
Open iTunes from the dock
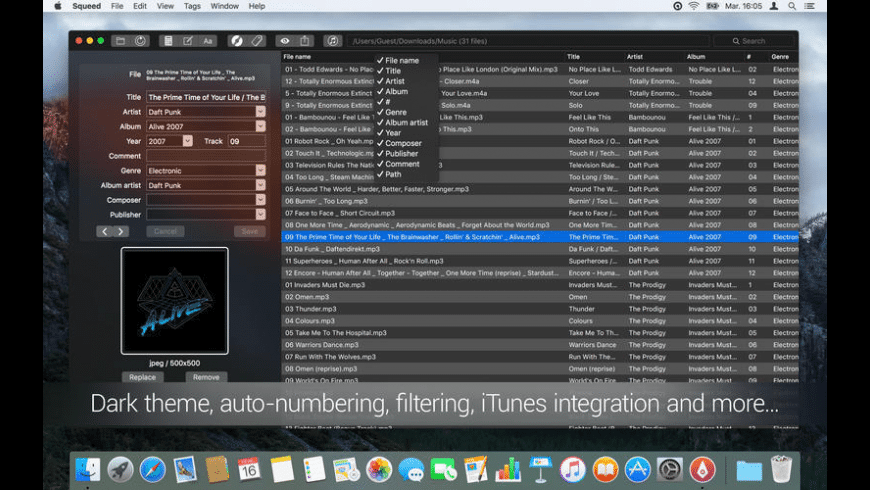pos(573,469)
